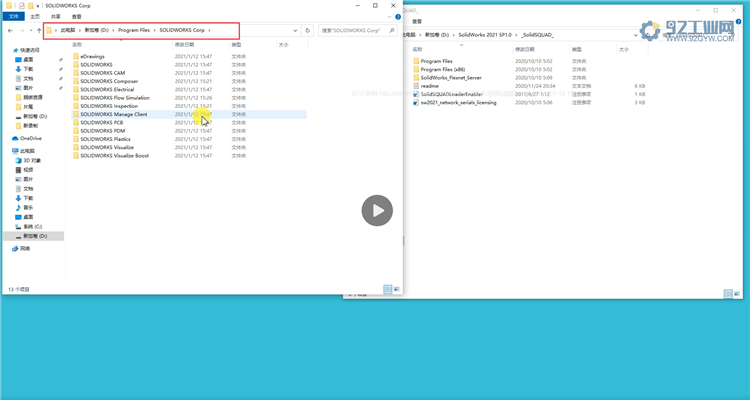Switch to large icons view in SOLIDWORKS Corp window
The width and height of the screenshot is (750, 400).
tap(397, 289)
